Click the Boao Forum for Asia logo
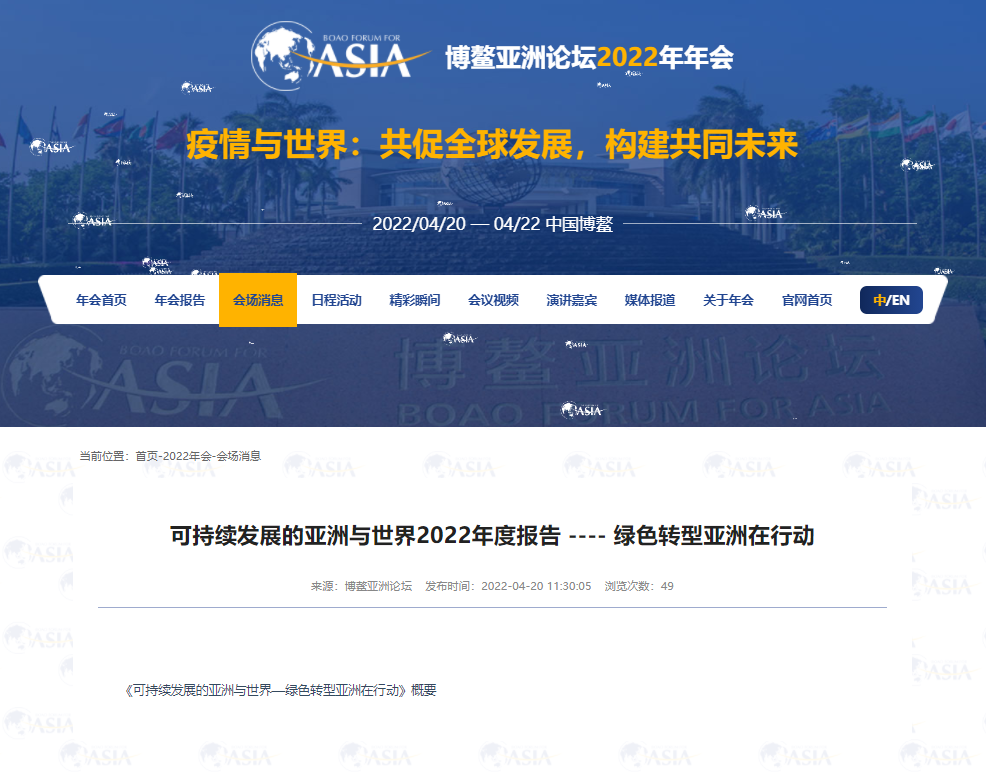The image size is (986, 780). pos(340,57)
